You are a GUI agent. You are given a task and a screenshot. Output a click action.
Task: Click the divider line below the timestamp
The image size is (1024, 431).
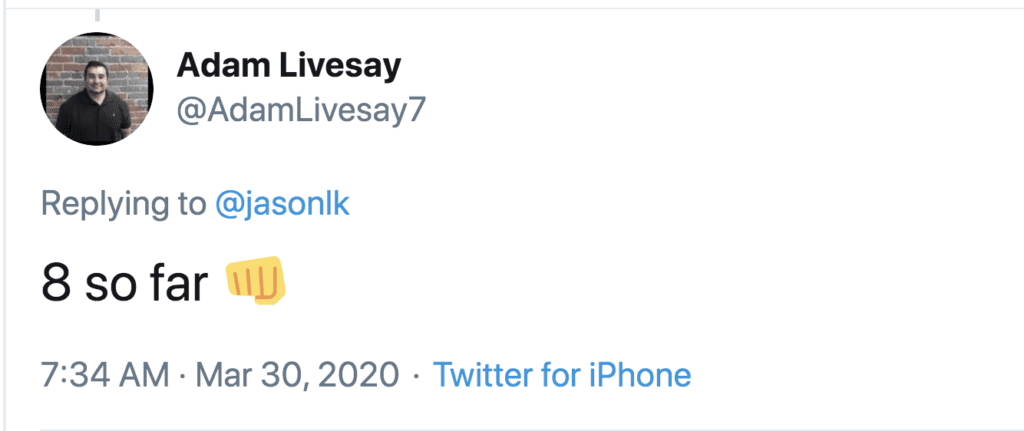500,430
